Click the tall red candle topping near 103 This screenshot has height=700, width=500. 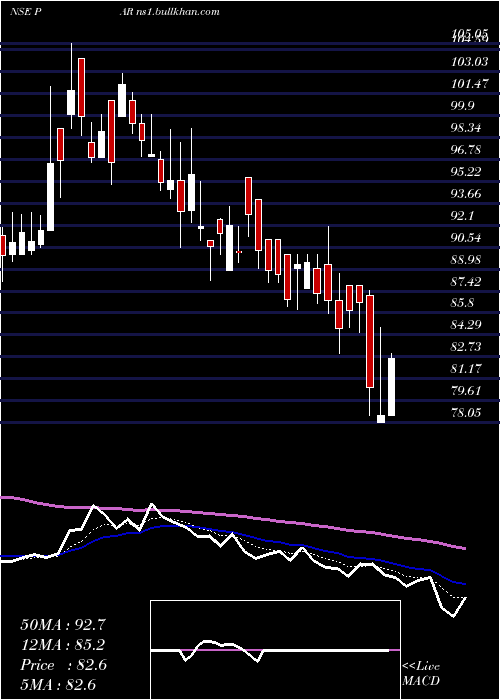pos(81,88)
